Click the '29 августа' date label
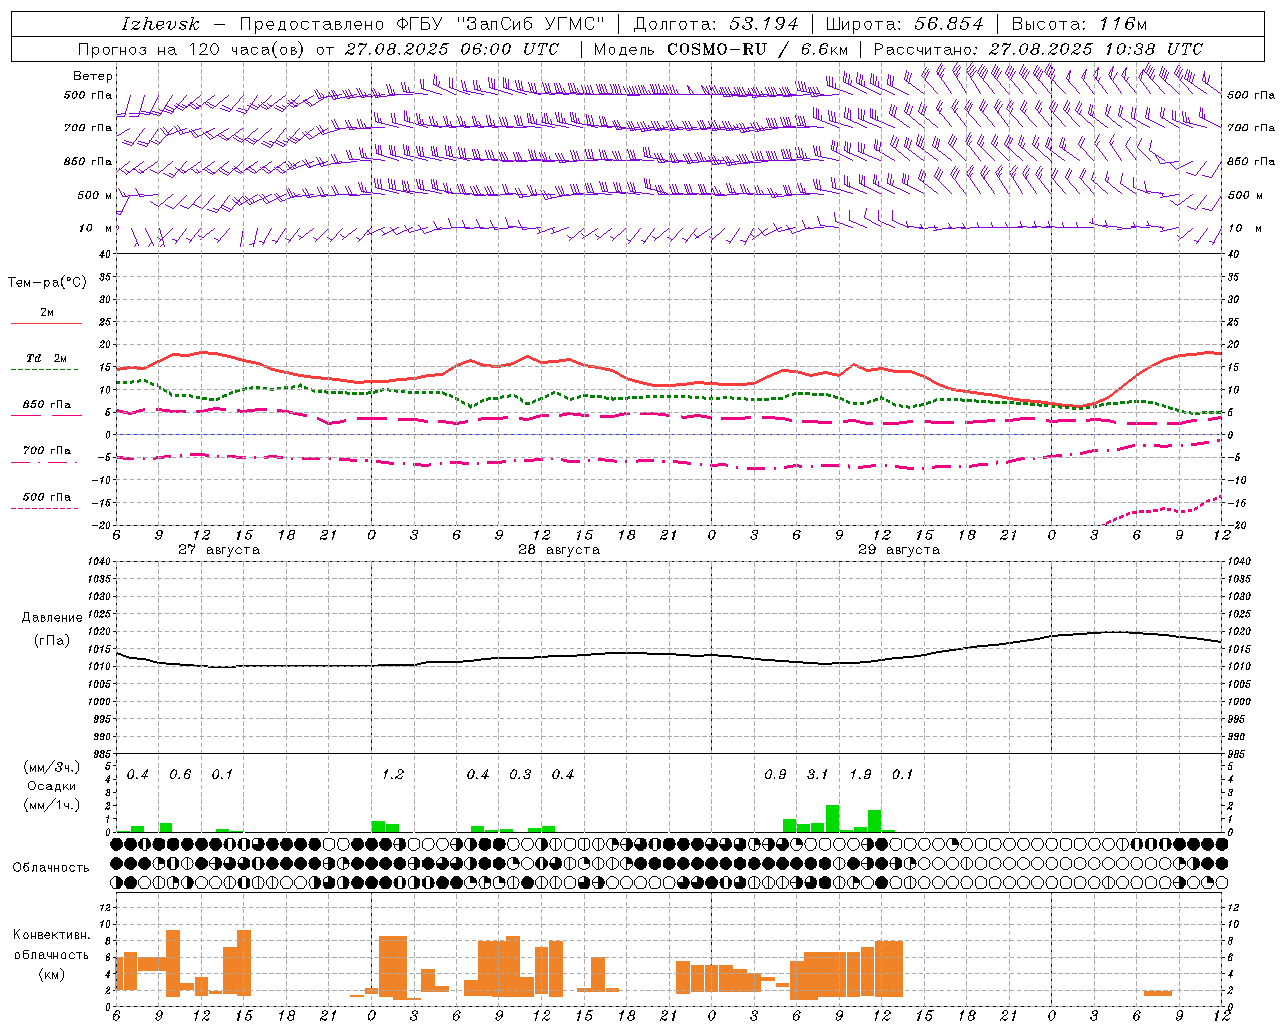 (899, 550)
